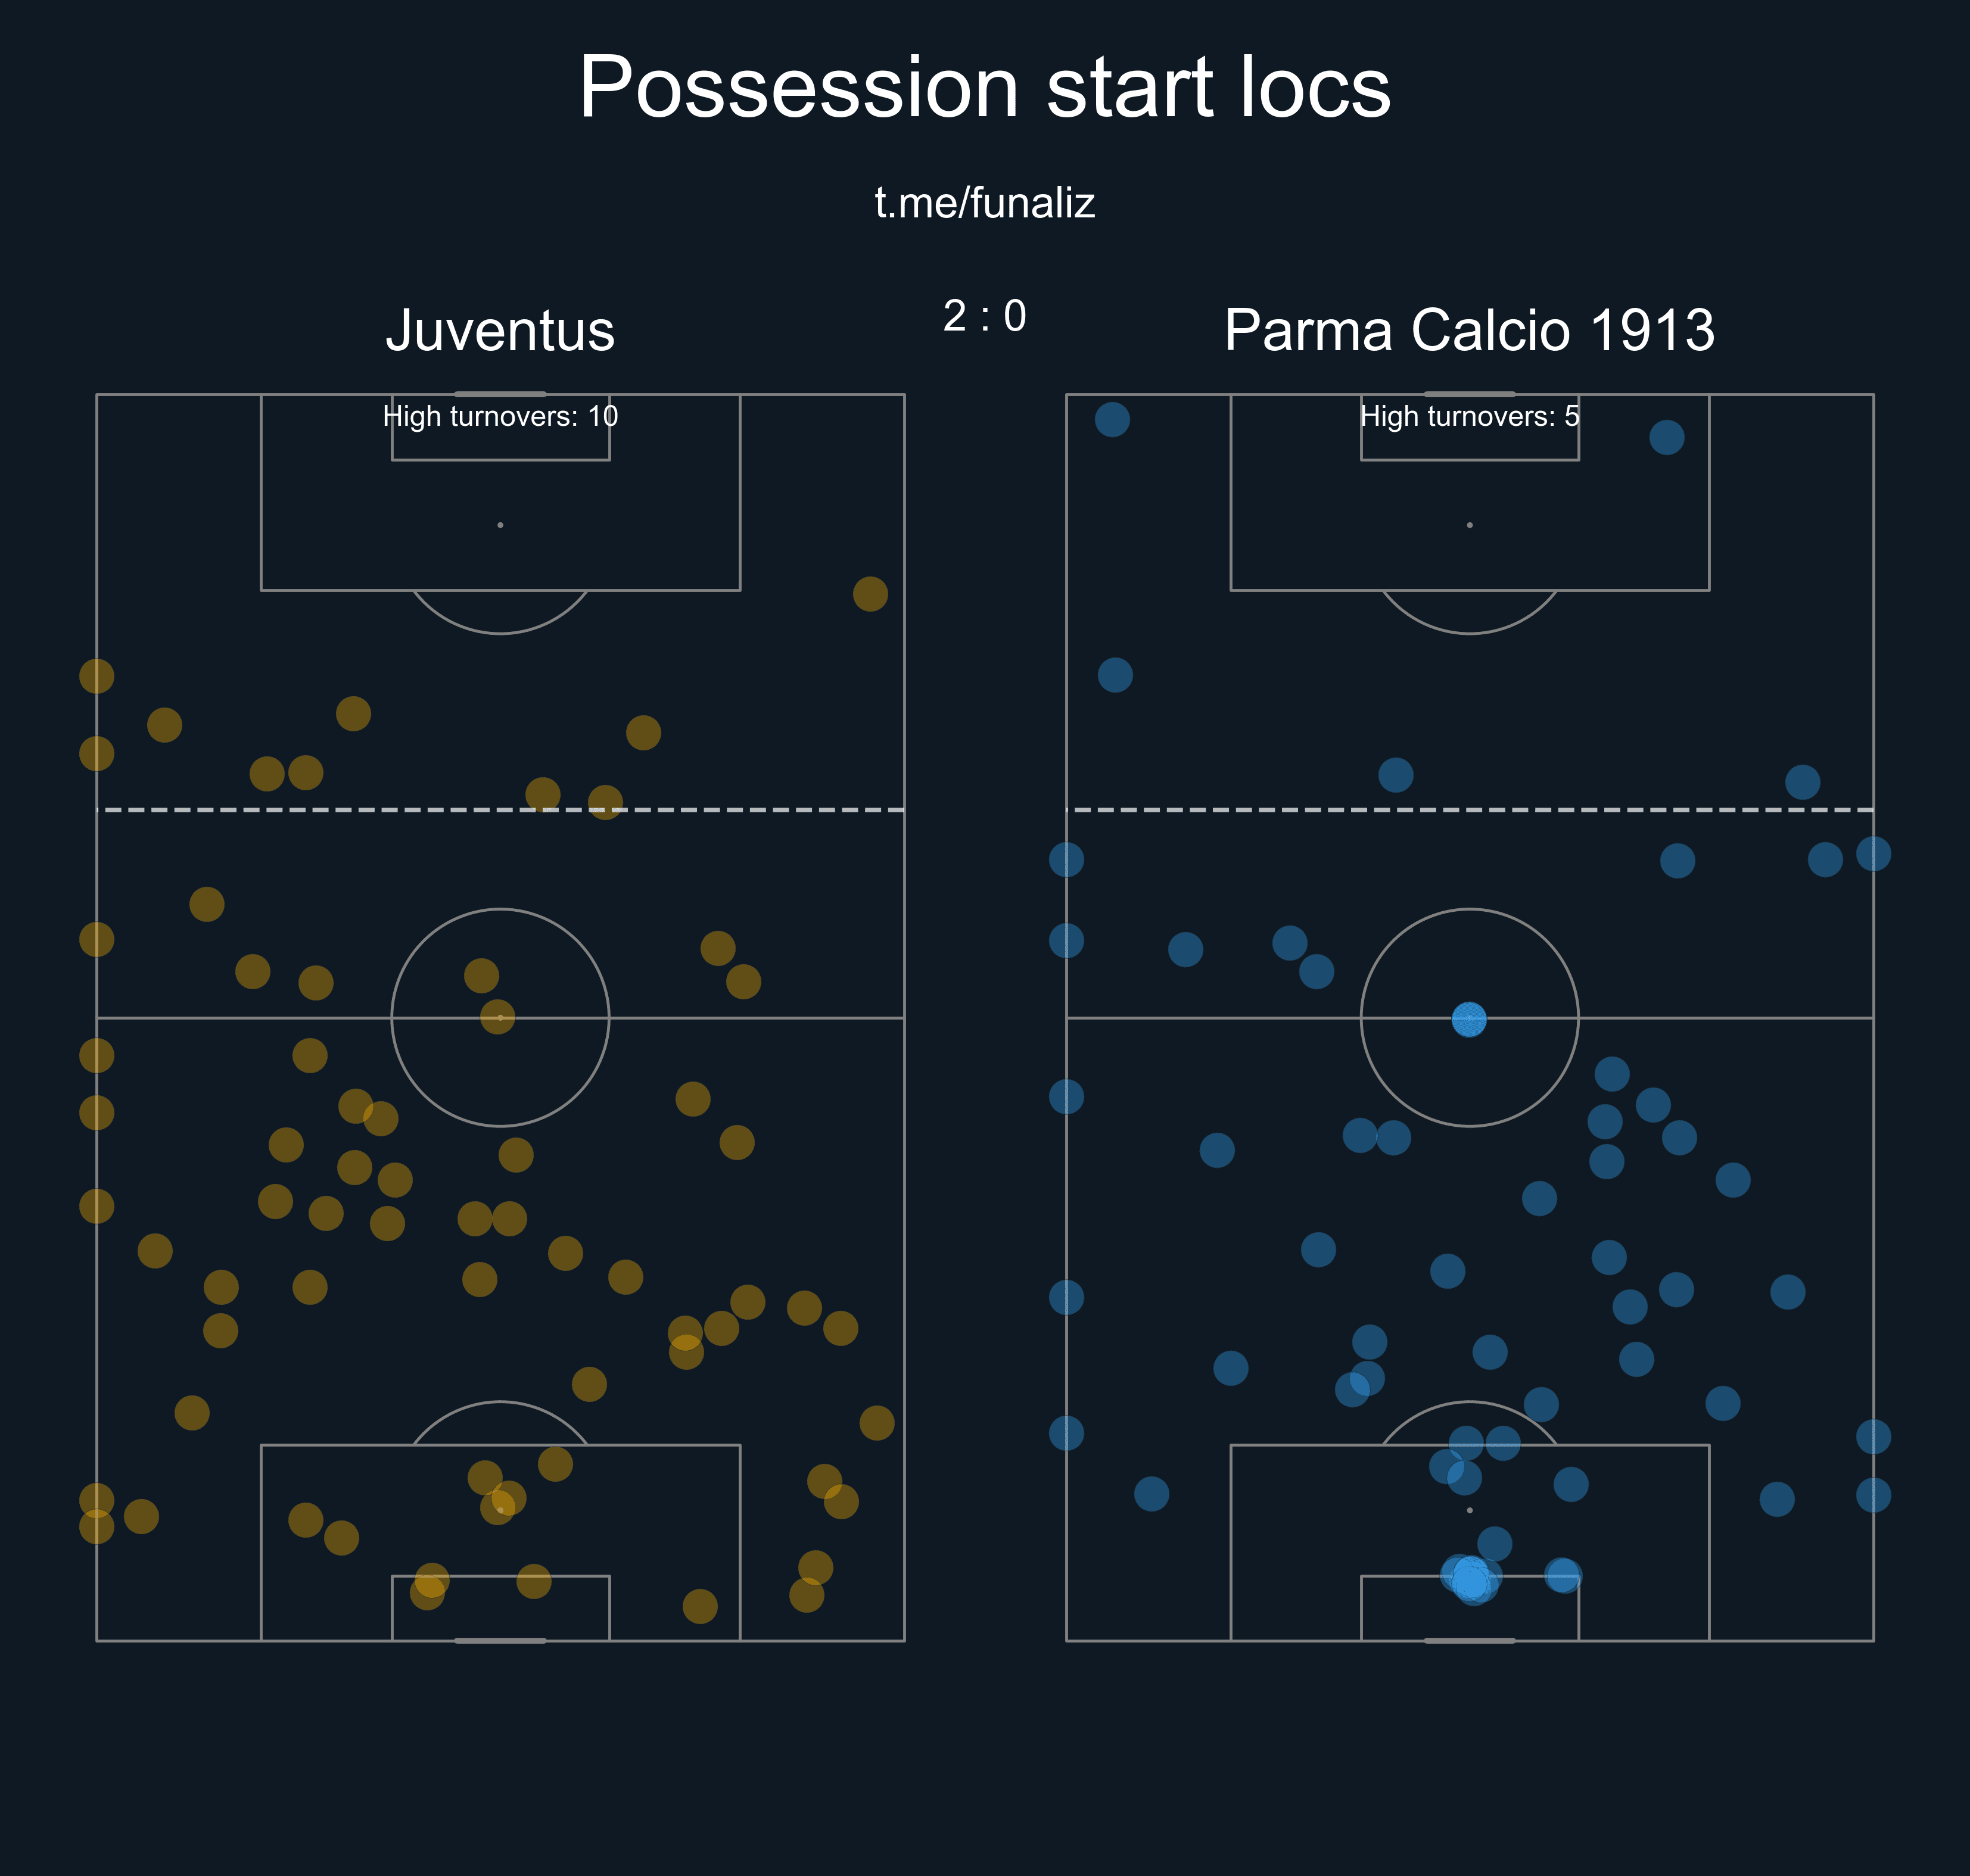Click the top goal marker on Juventus pitch
Viewport: 1970px width, 1876px height.
(500, 394)
